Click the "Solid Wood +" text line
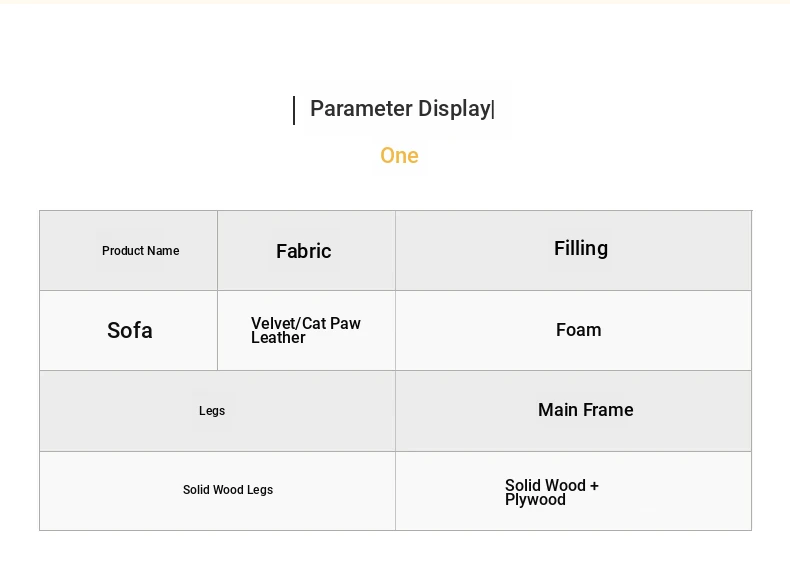 coord(552,485)
